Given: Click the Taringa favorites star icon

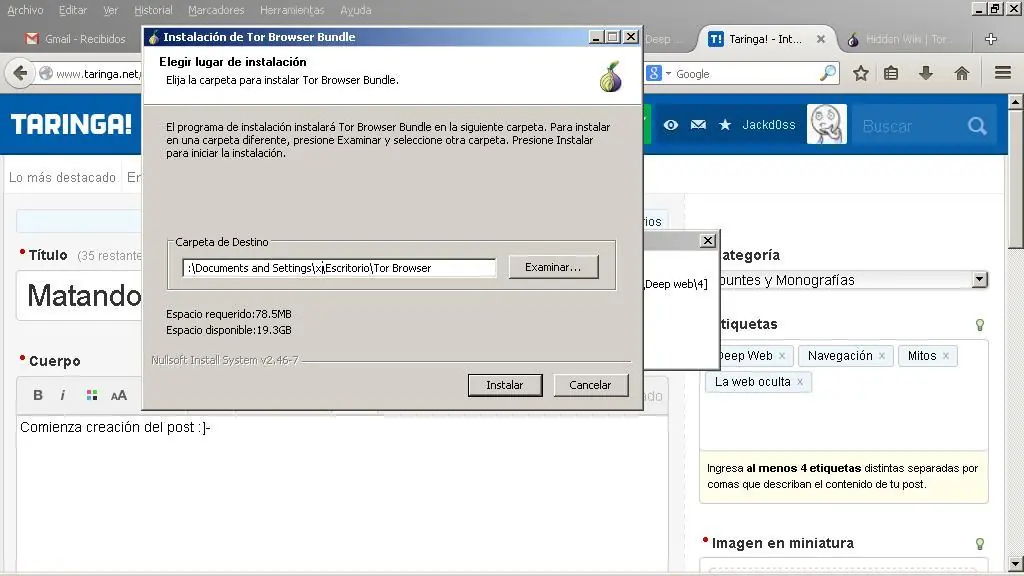Looking at the screenshot, I should click(x=725, y=125).
